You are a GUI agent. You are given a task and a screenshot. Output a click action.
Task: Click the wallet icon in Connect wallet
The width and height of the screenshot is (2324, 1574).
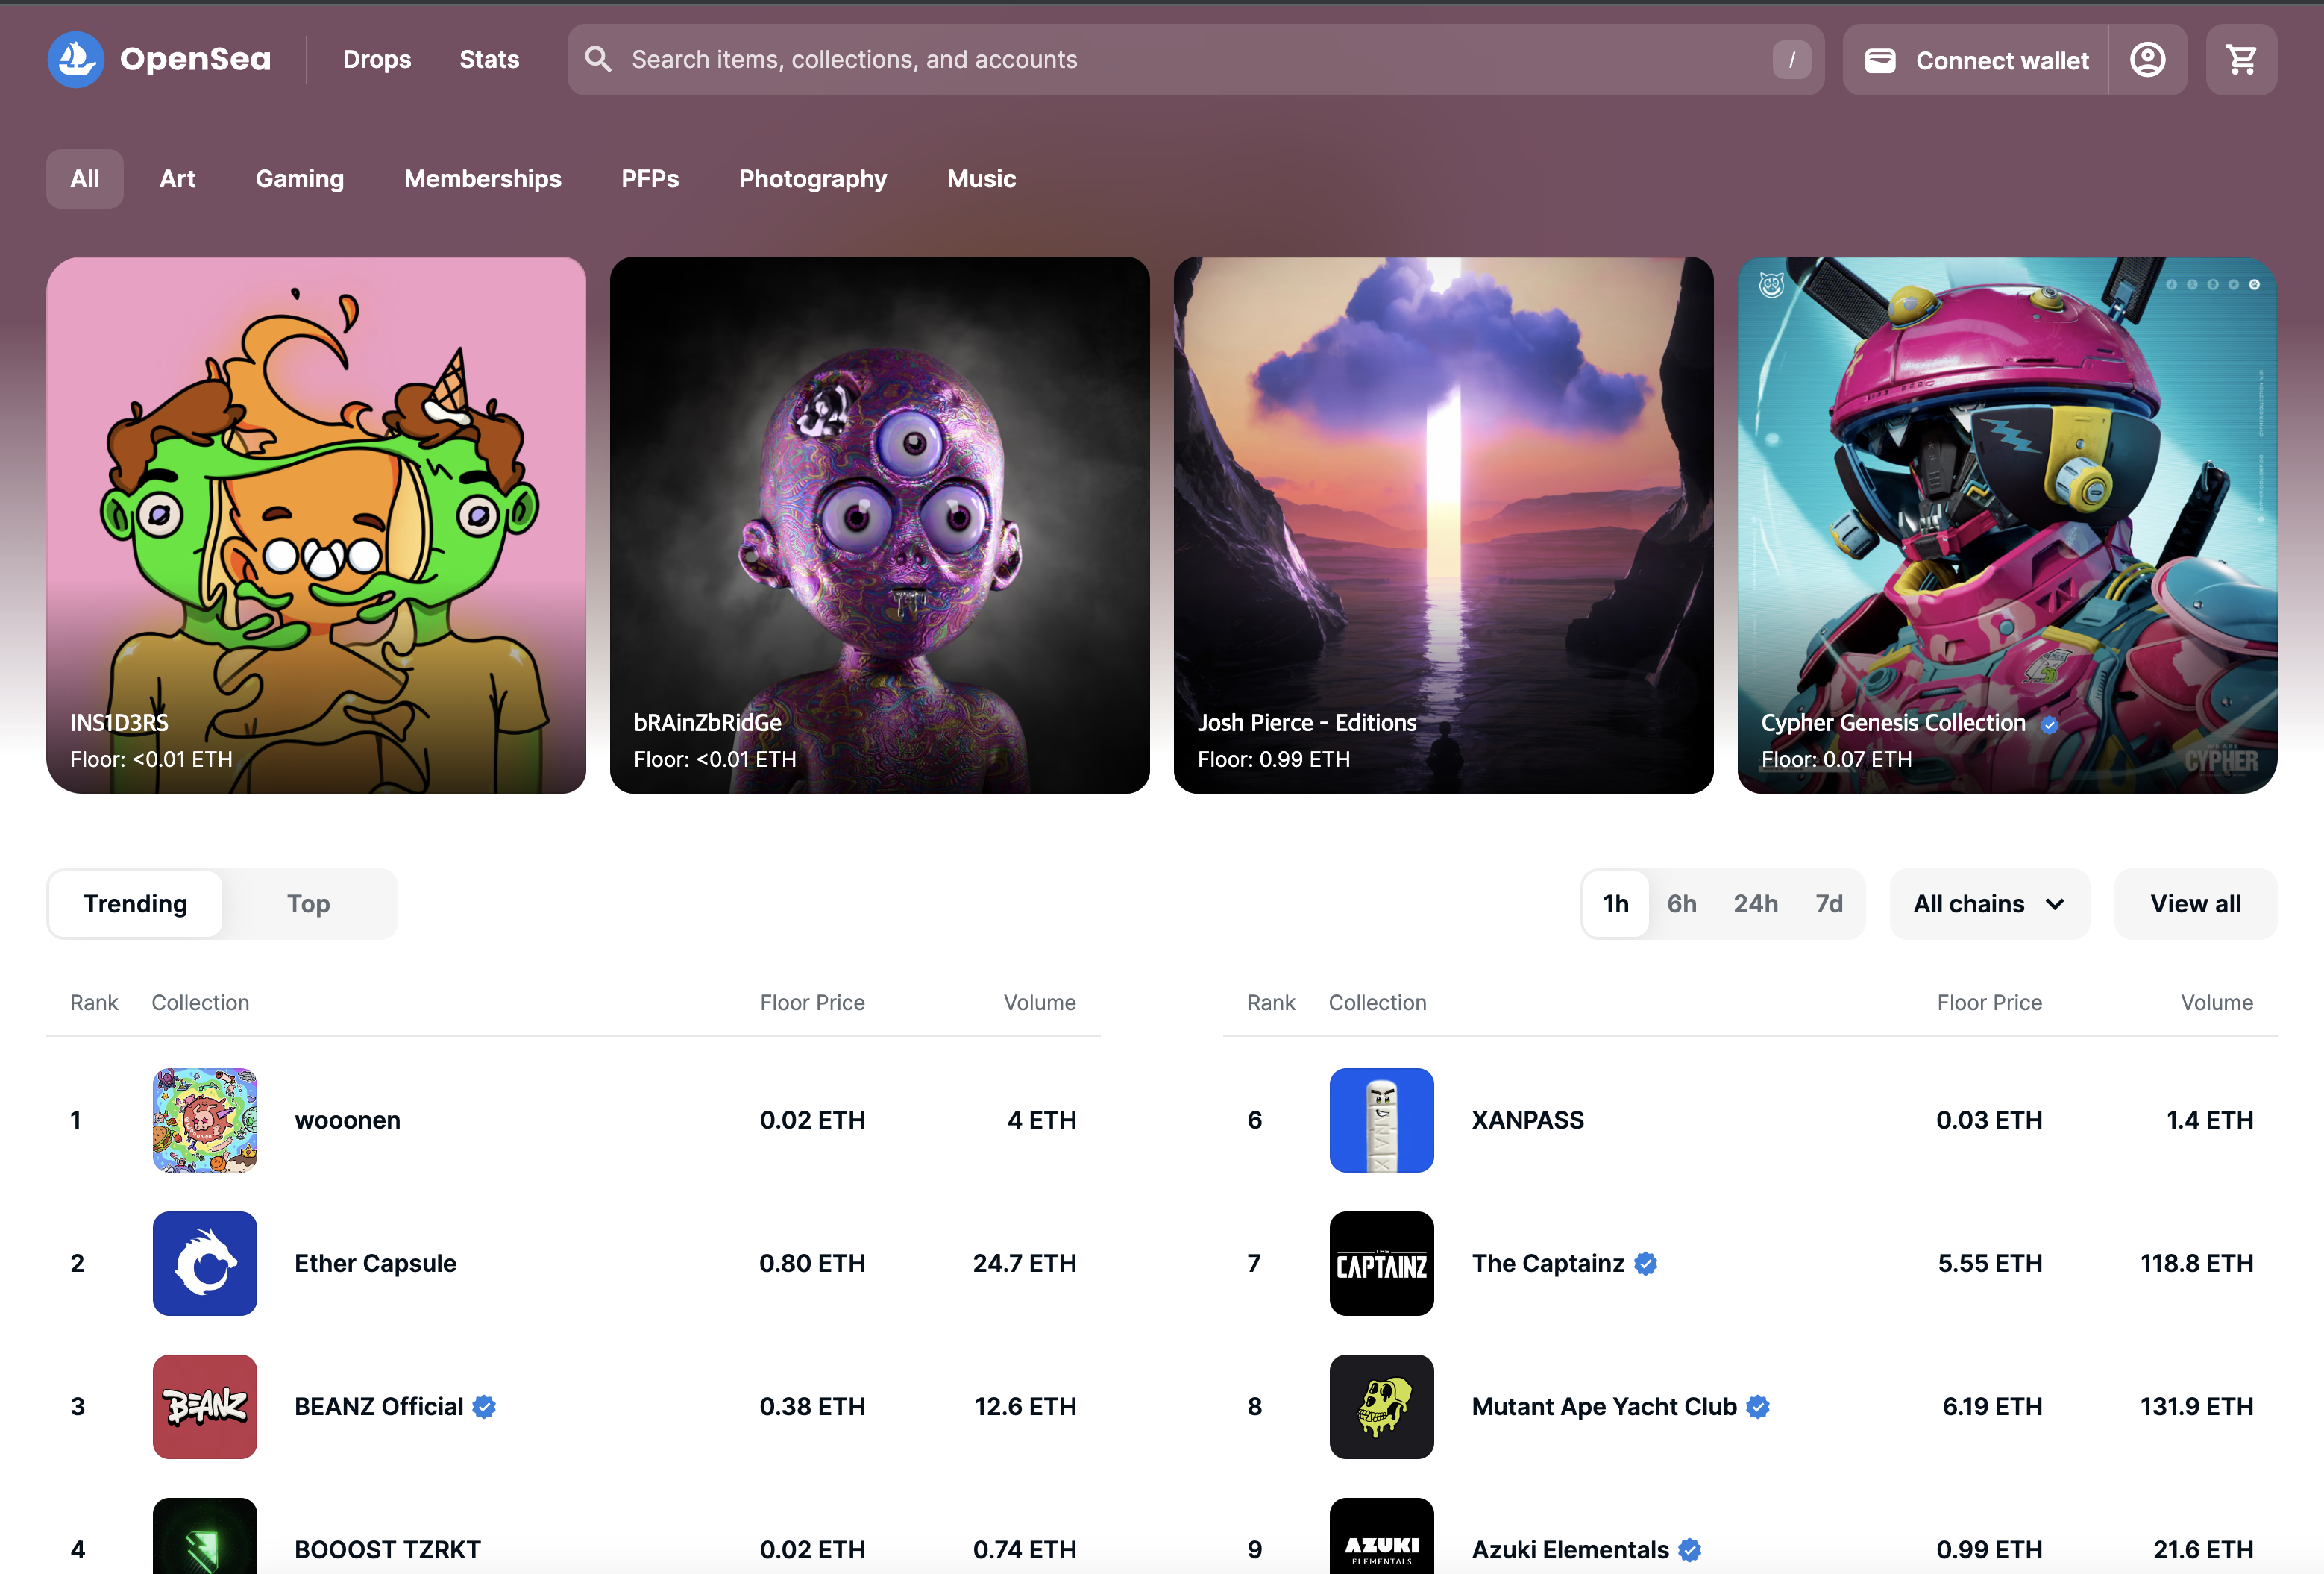coord(1880,60)
